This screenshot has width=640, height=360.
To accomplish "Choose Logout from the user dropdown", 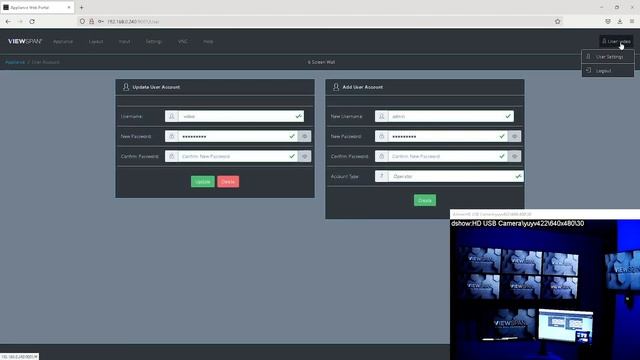I will (608, 71).
